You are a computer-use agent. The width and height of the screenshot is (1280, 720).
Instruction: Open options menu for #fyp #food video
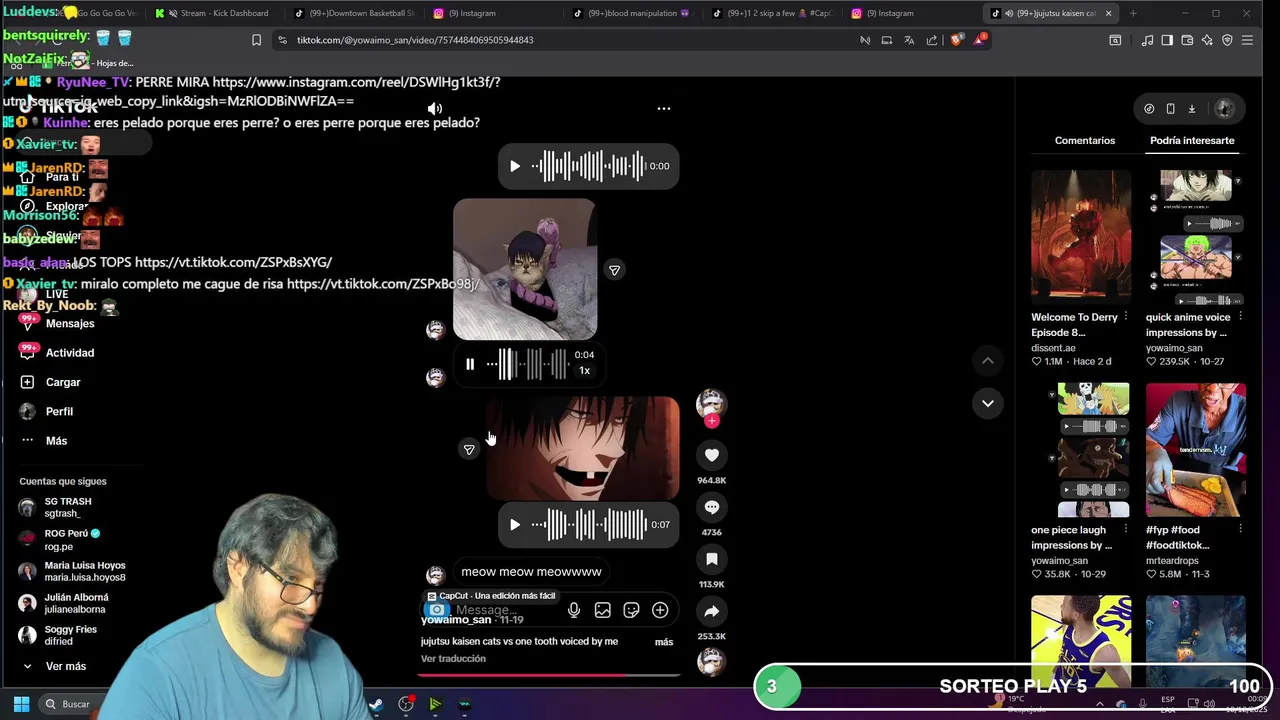[x=1240, y=530]
